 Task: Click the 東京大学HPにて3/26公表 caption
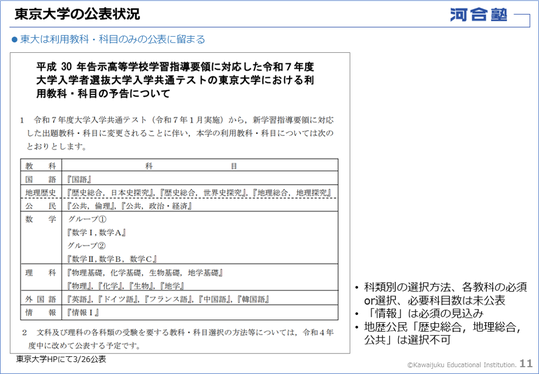click(x=61, y=360)
